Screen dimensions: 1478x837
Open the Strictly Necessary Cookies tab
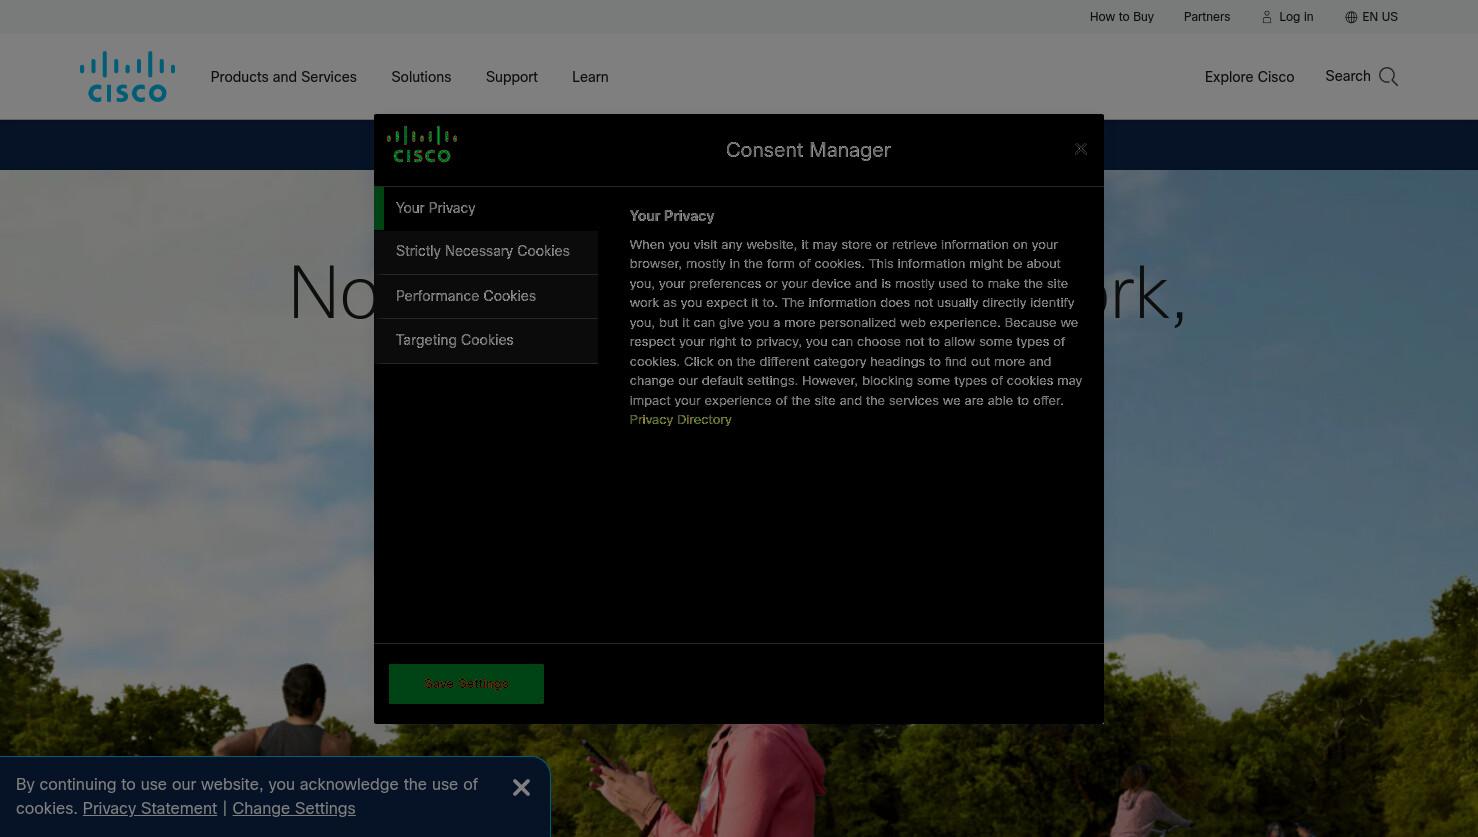point(488,252)
